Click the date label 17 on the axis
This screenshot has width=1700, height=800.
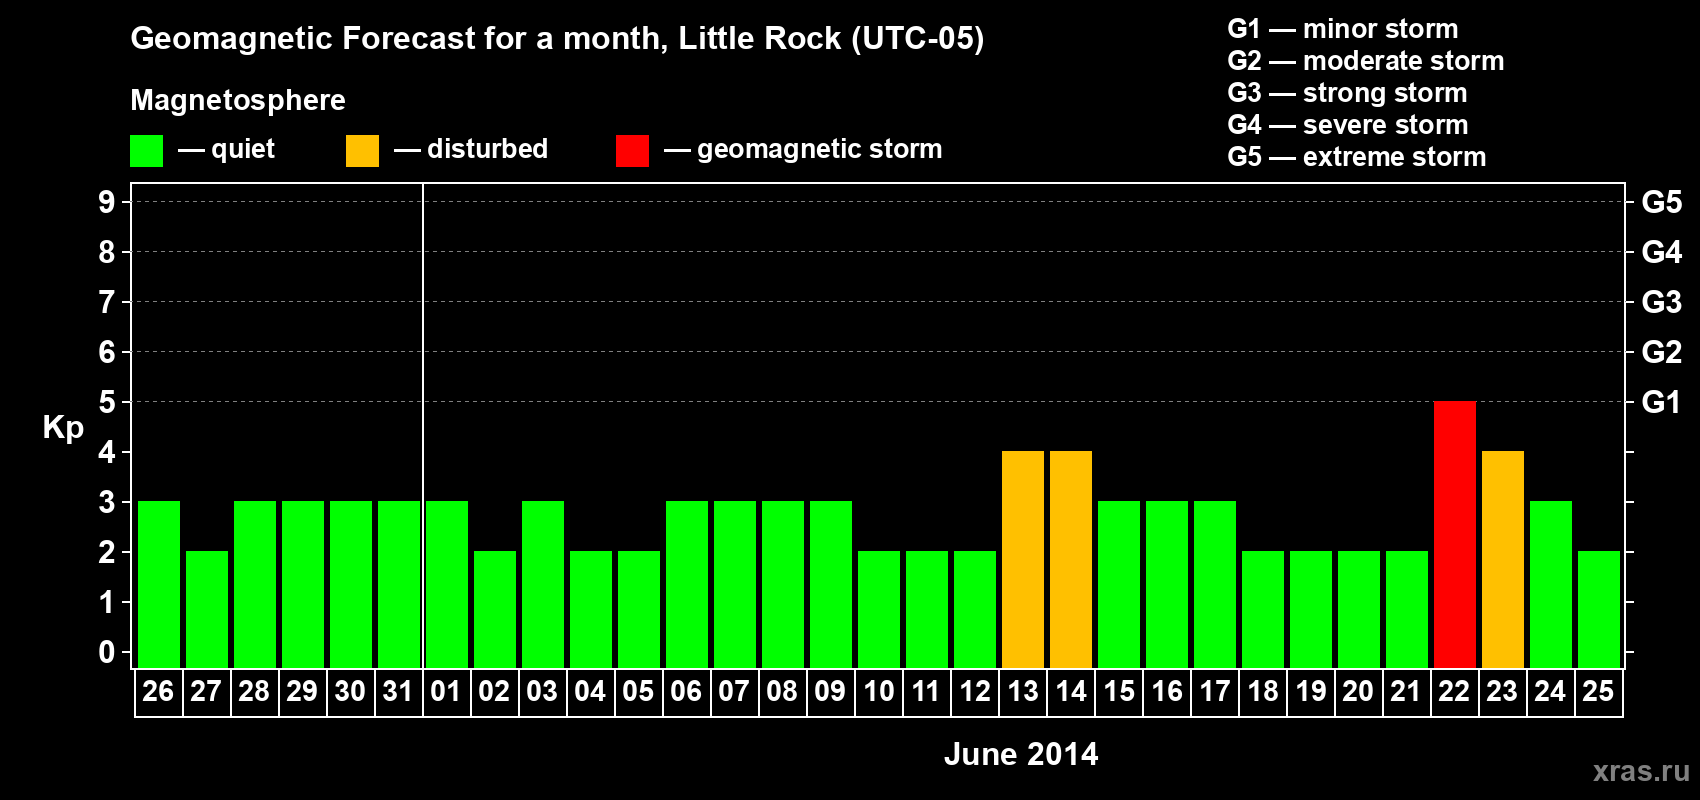pos(1214,691)
